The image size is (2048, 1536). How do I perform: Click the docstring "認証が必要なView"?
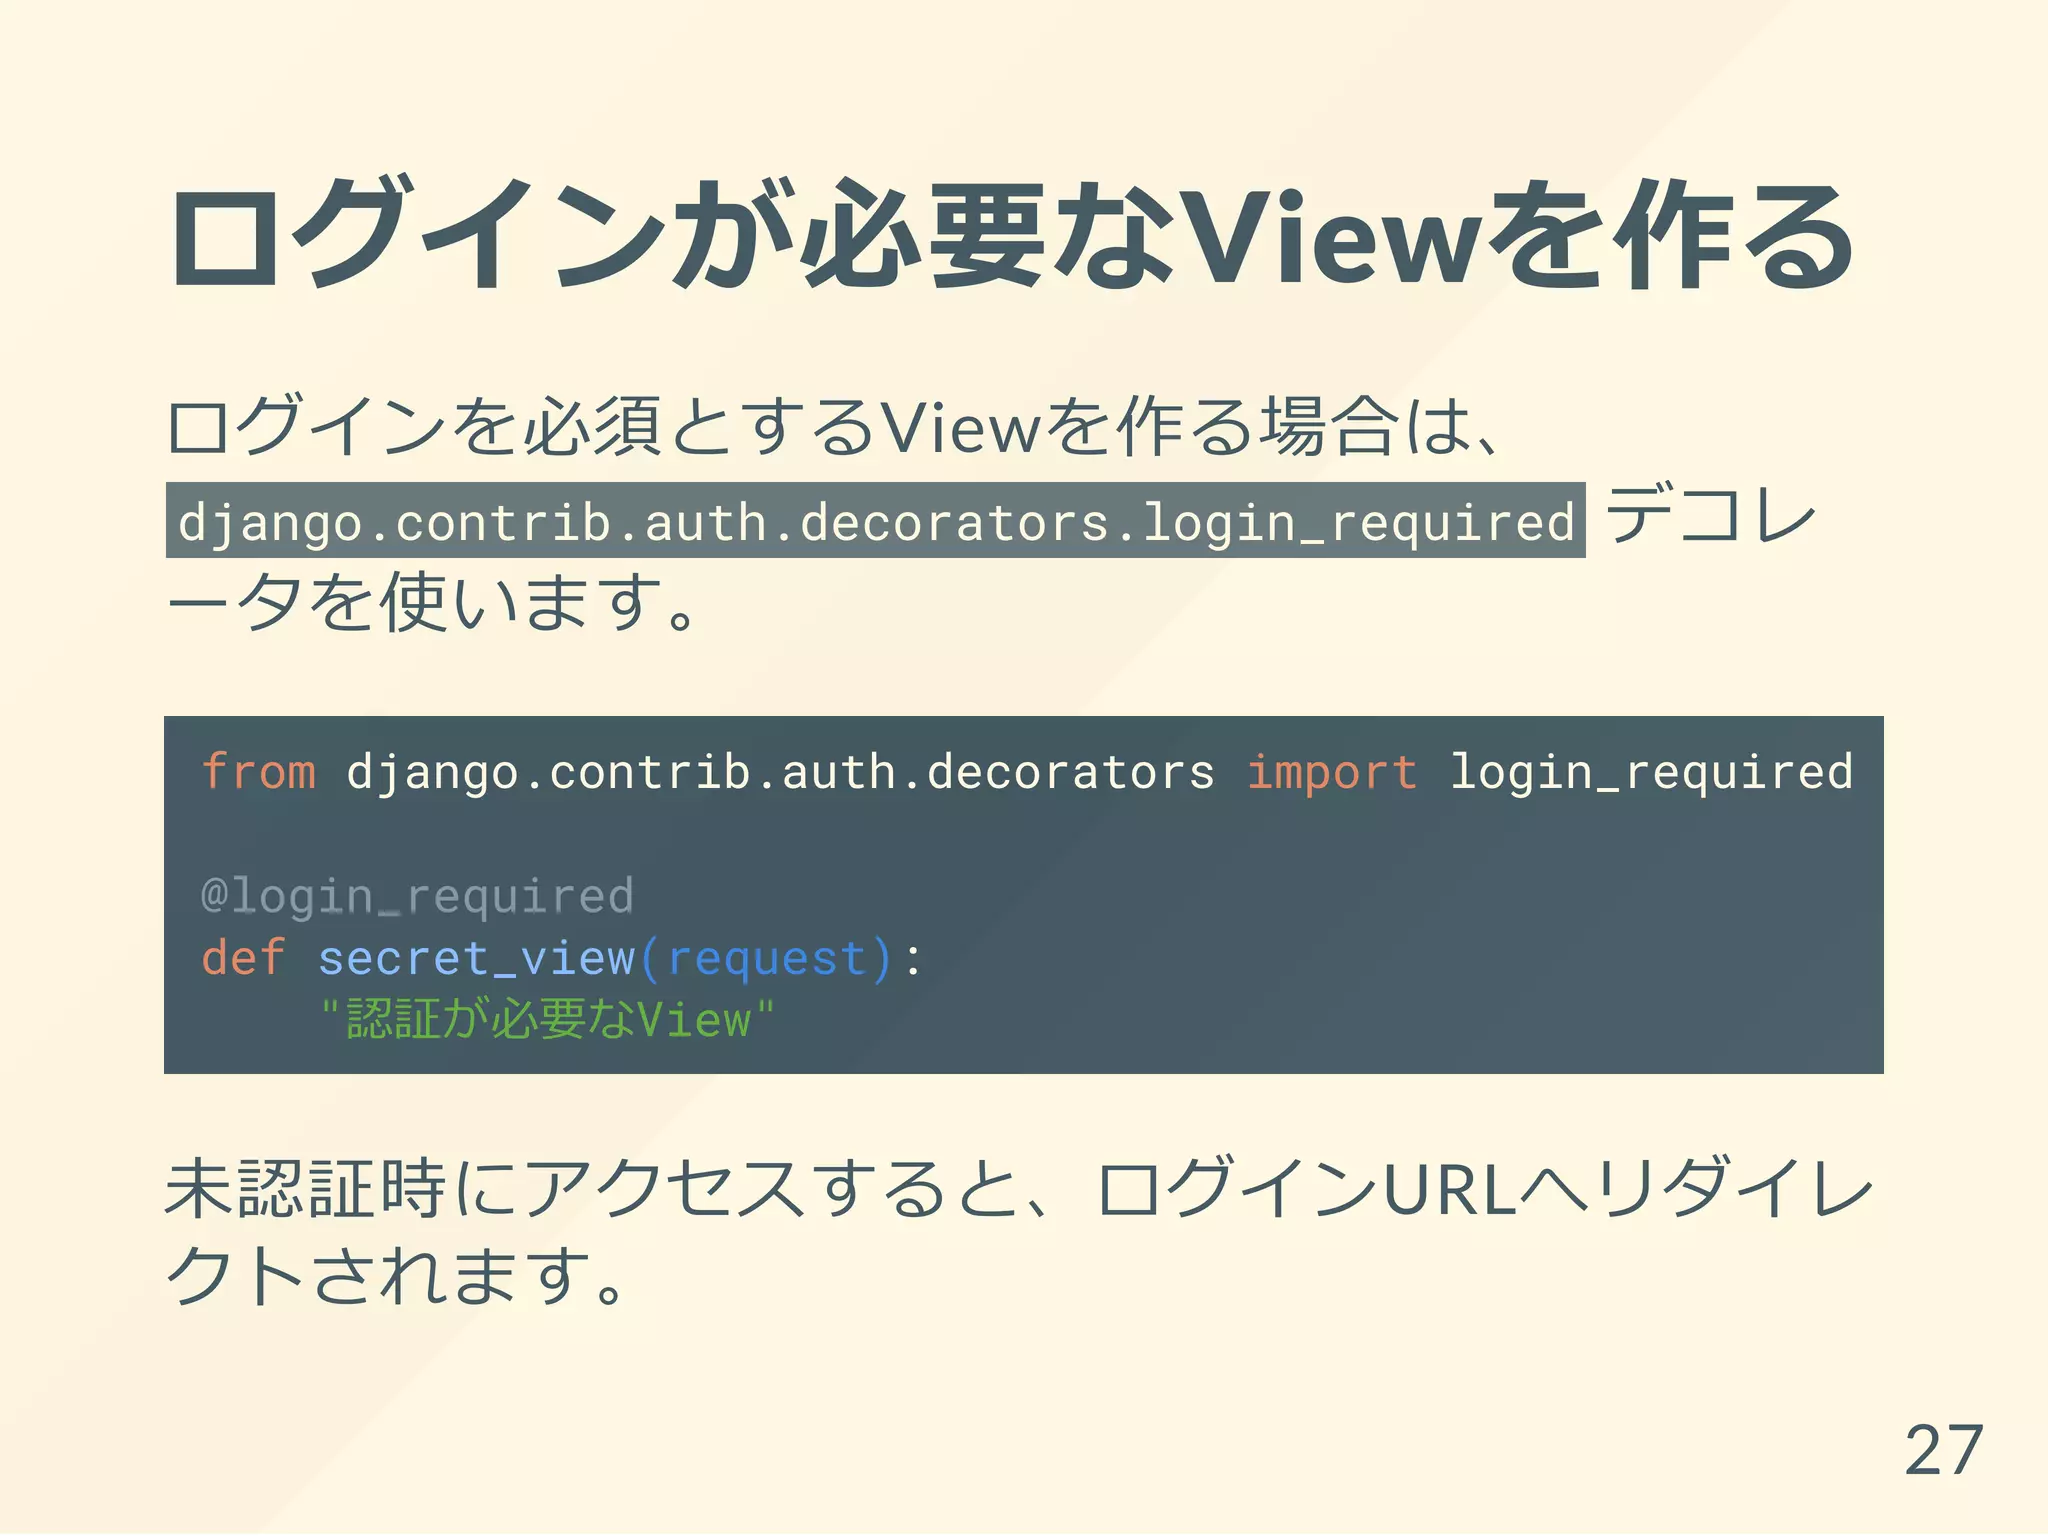[x=547, y=1019]
